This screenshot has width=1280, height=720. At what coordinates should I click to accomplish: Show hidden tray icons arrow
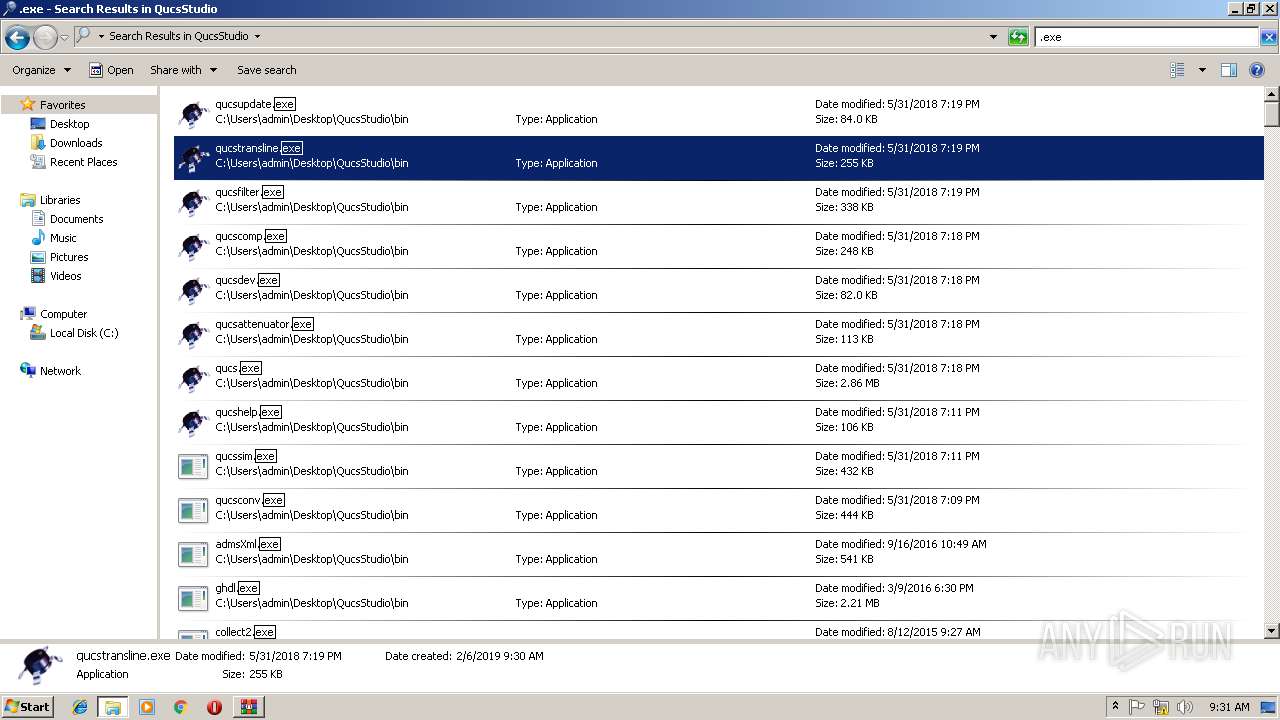(1115, 706)
